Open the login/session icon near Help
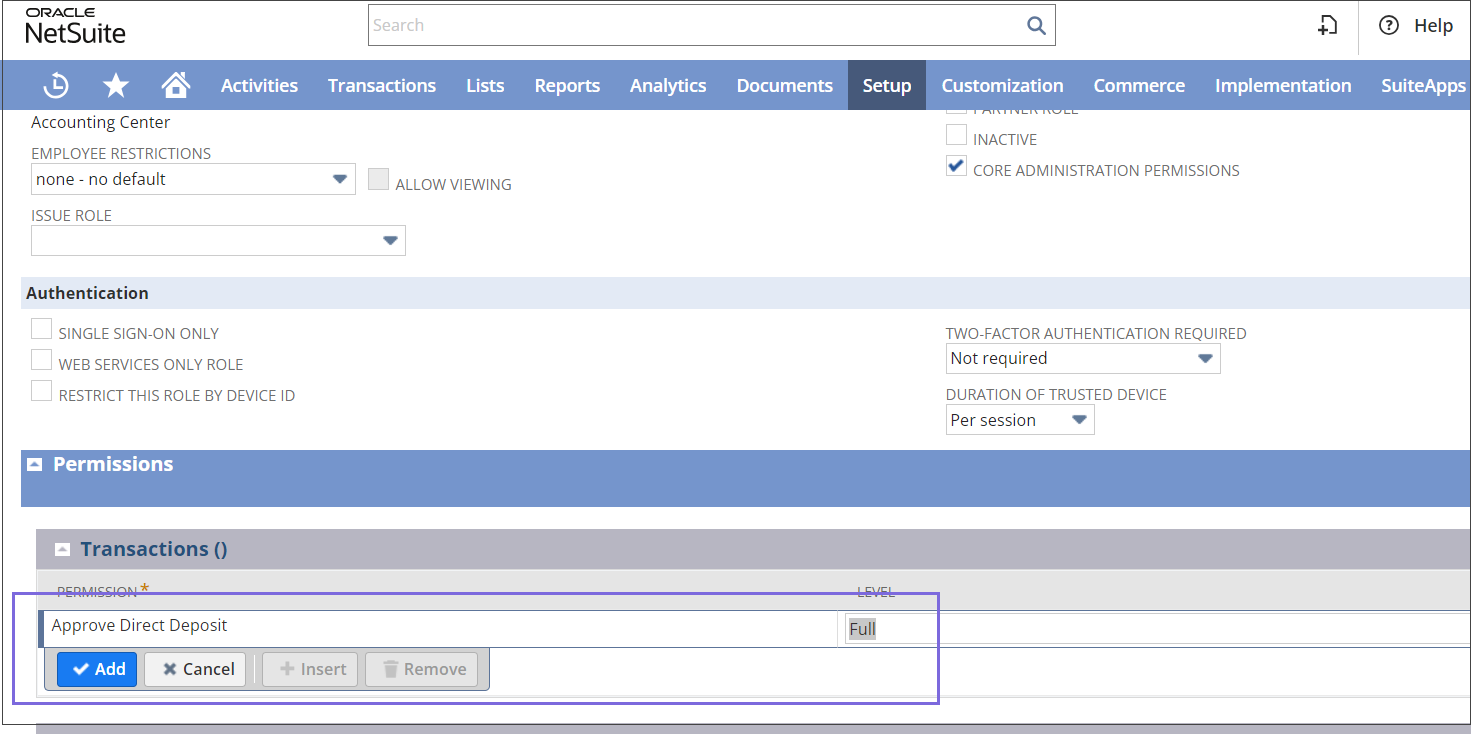Screen dimensions: 1471x734 [1327, 25]
